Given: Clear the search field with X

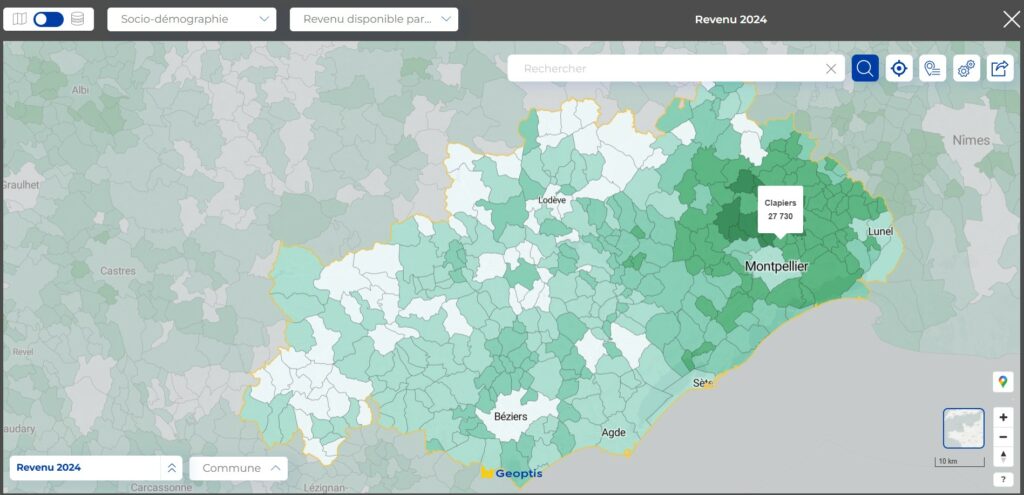Looking at the screenshot, I should point(831,69).
